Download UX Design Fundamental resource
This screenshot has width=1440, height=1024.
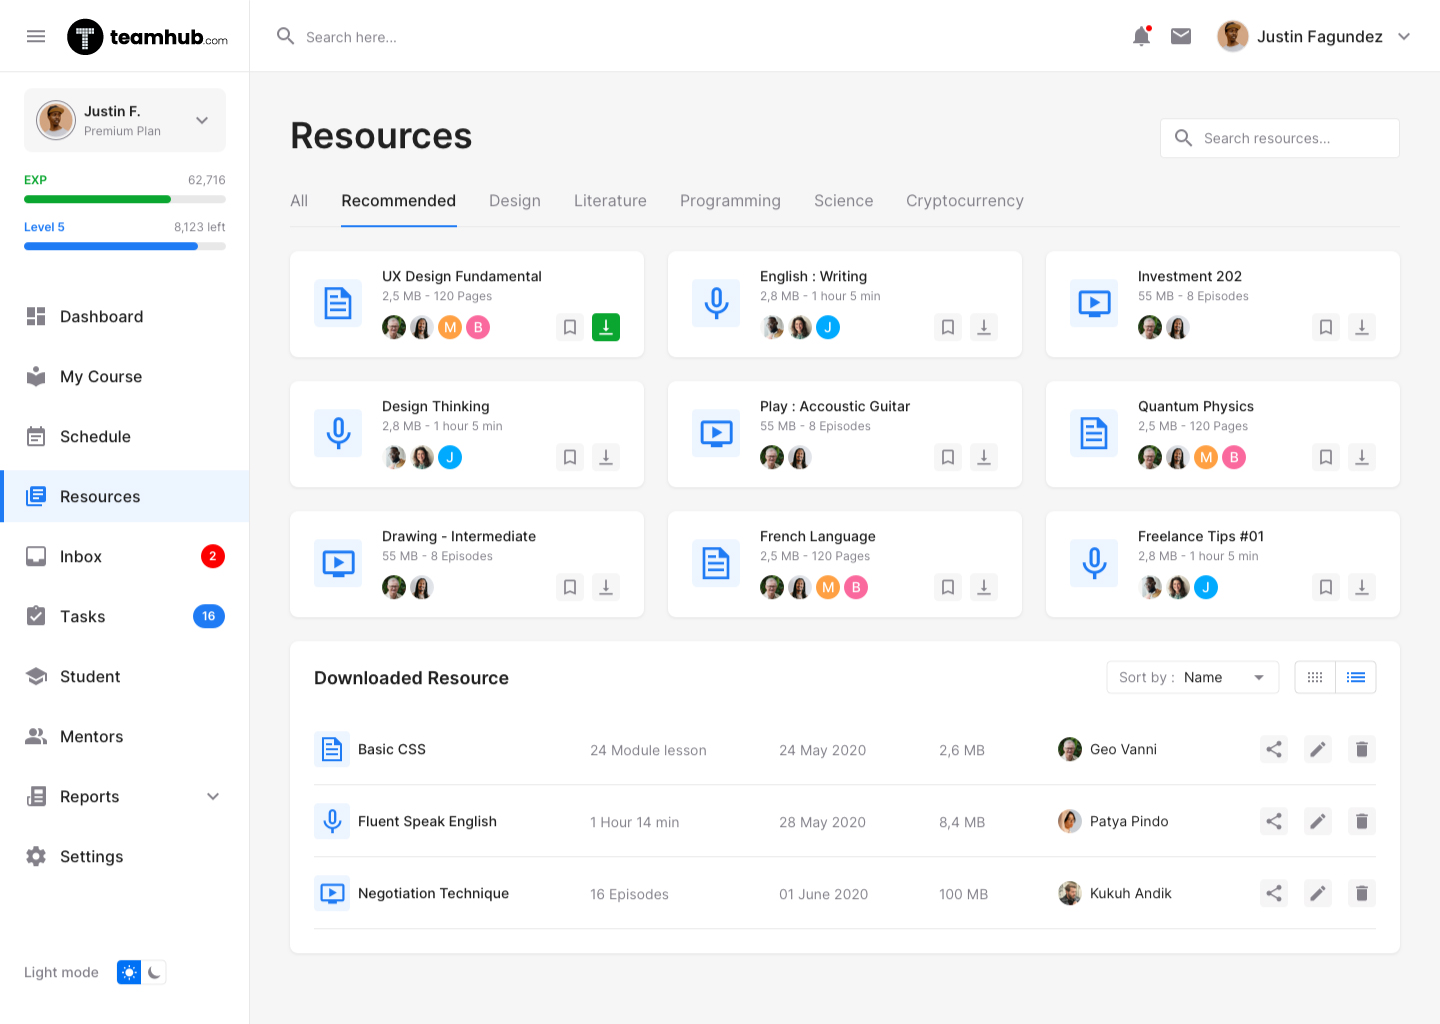click(606, 327)
